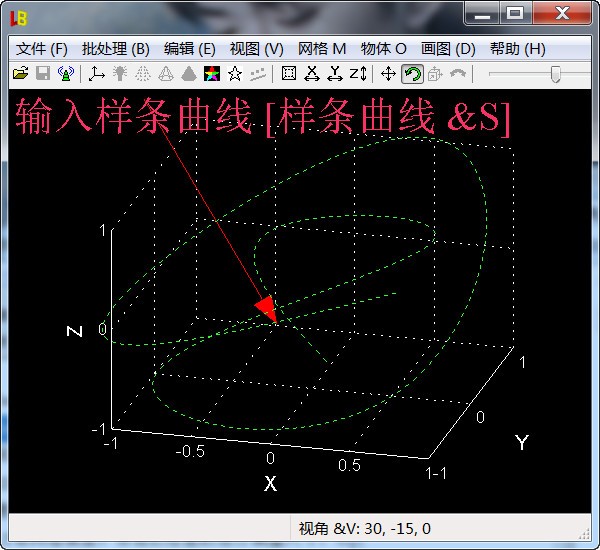
Task: Select the four-arrow pan tool
Action: coord(389,73)
